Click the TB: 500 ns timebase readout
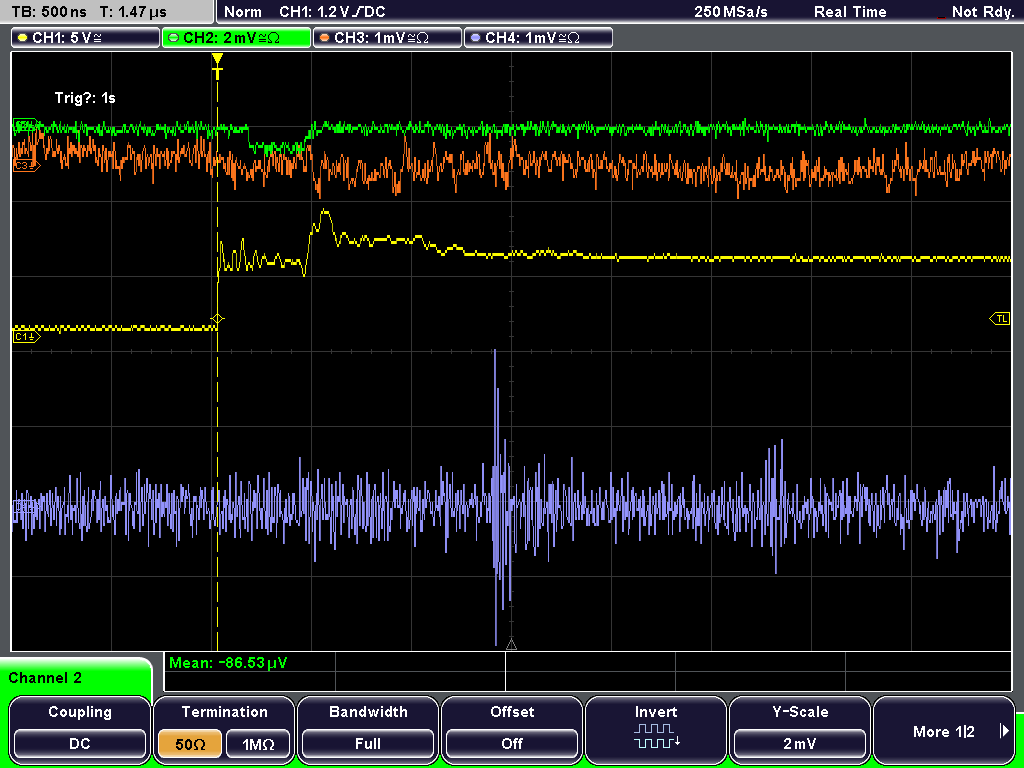This screenshot has width=1024, height=768. tap(49, 12)
